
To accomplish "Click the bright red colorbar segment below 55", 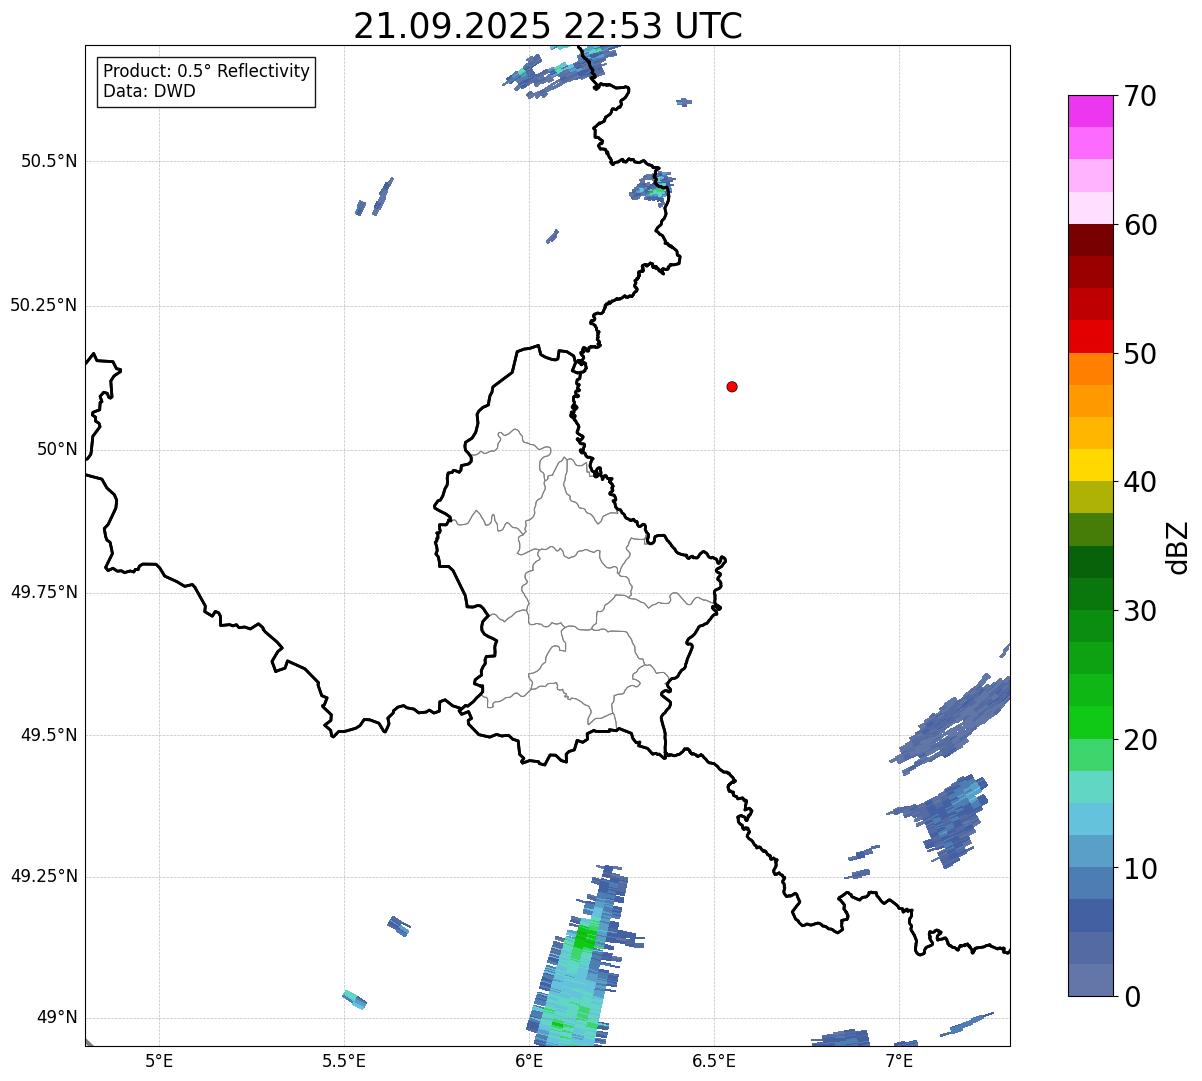I will pos(1091,337).
